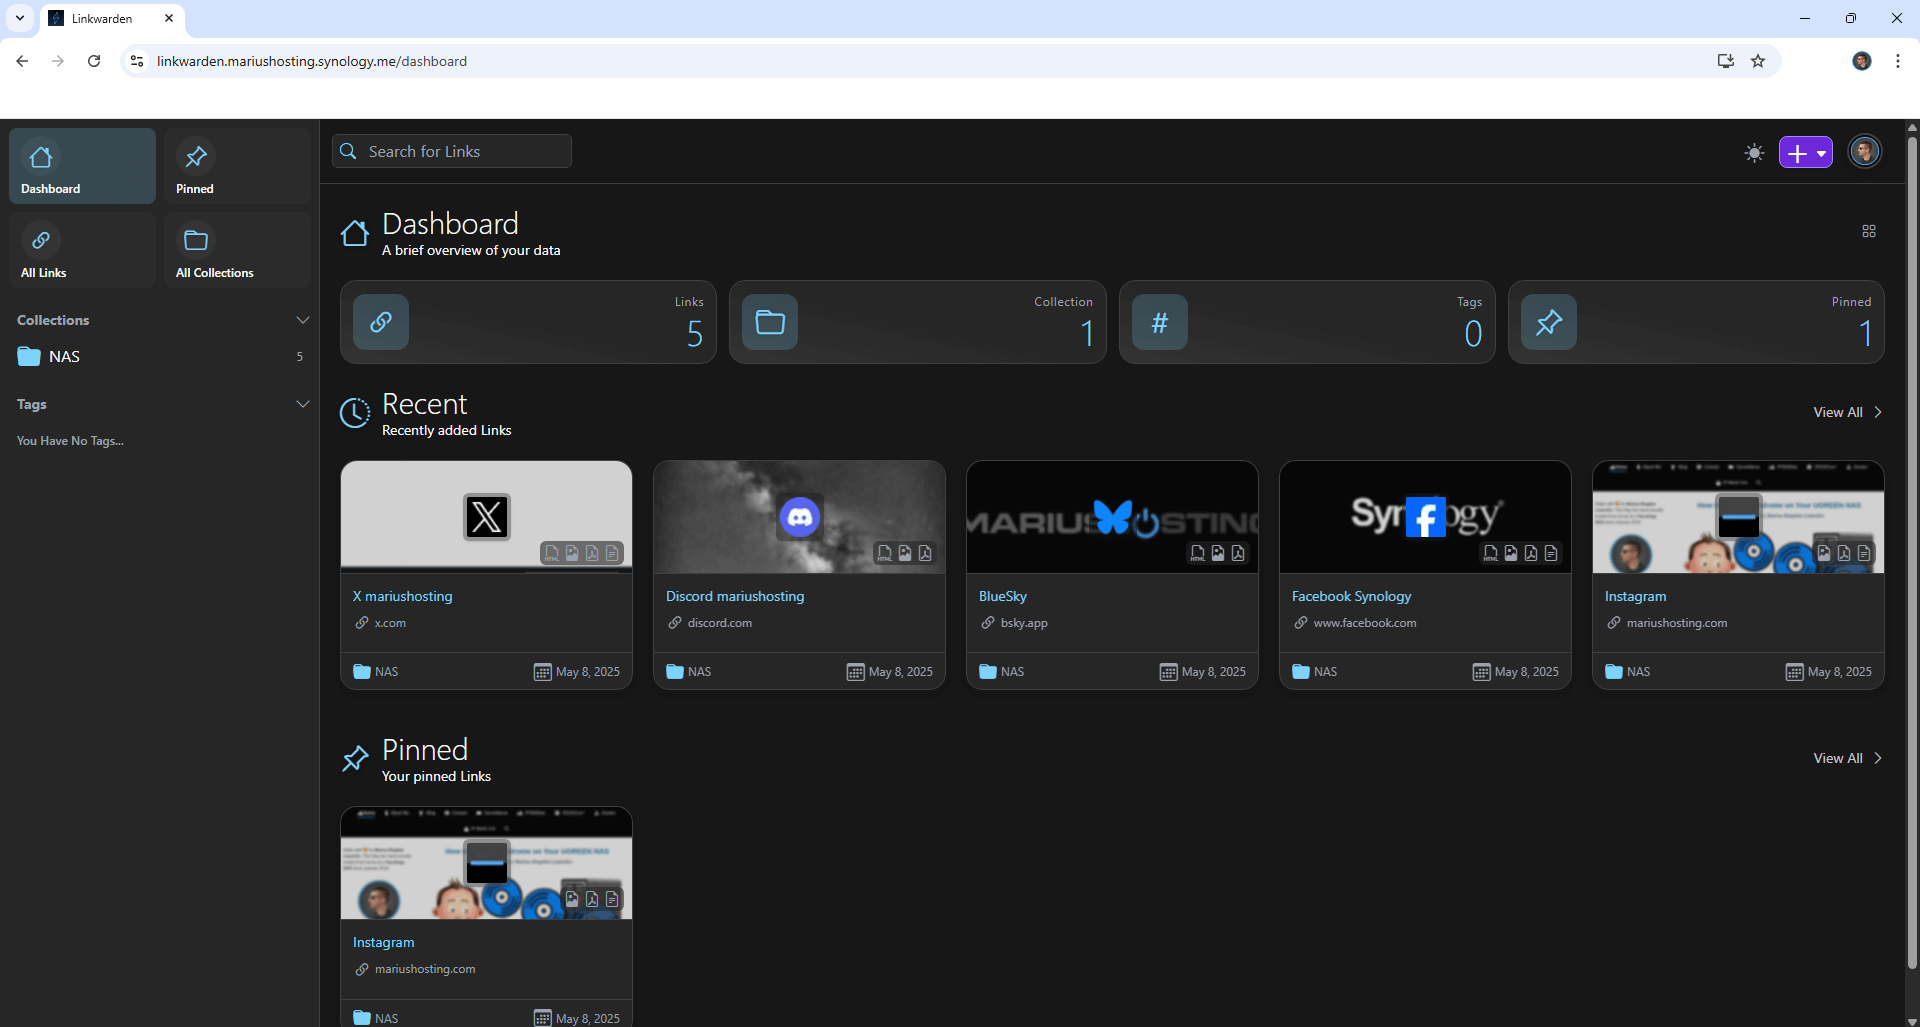Click NAS collection label on Facebook Synology card
The height and width of the screenshot is (1027, 1920).
pos(1315,672)
